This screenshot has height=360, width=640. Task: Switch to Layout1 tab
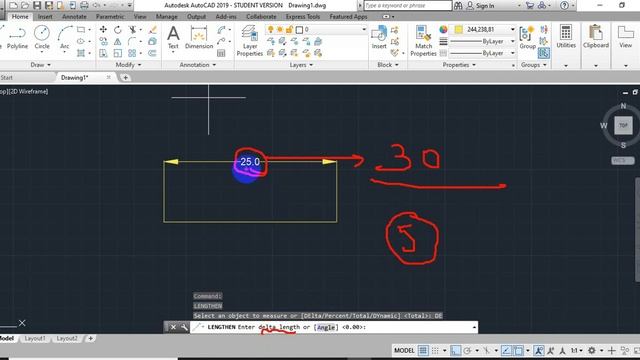pos(35,338)
